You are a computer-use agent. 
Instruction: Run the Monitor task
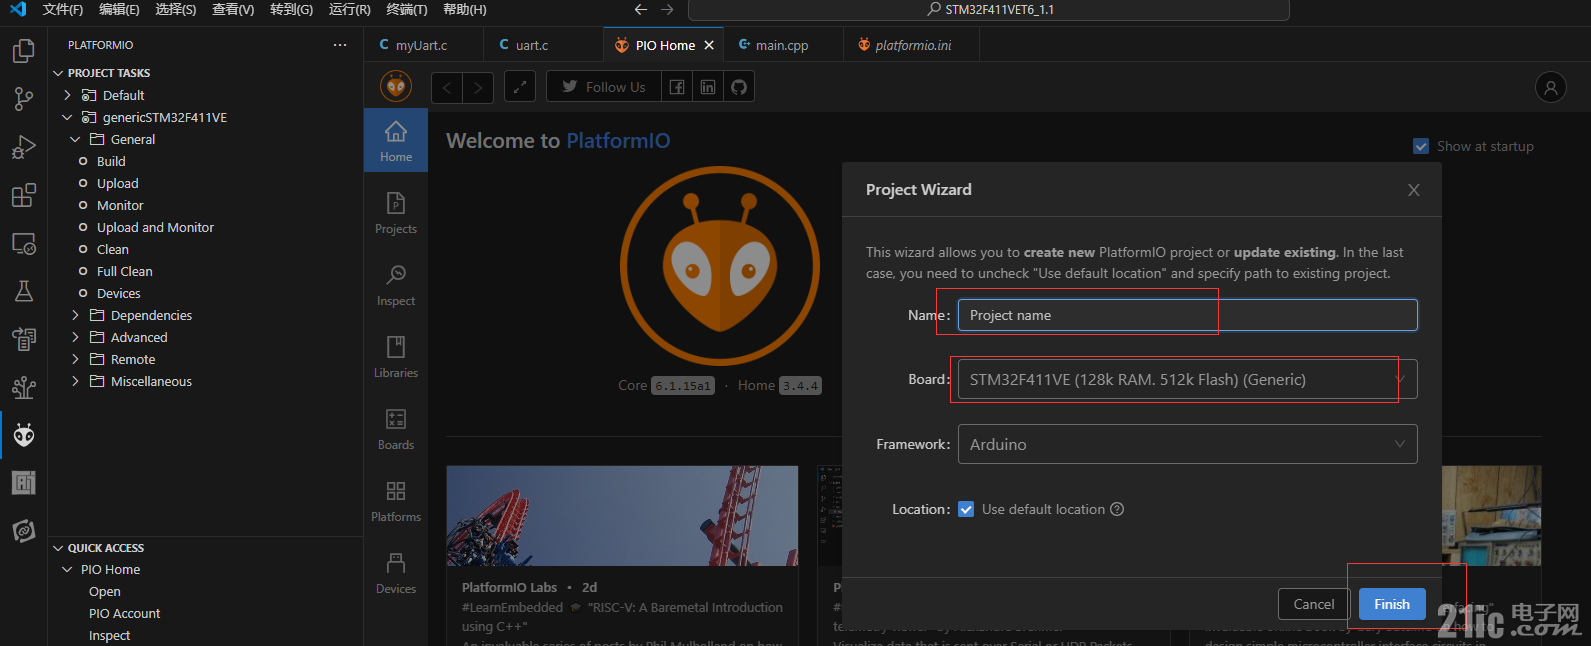click(x=120, y=205)
